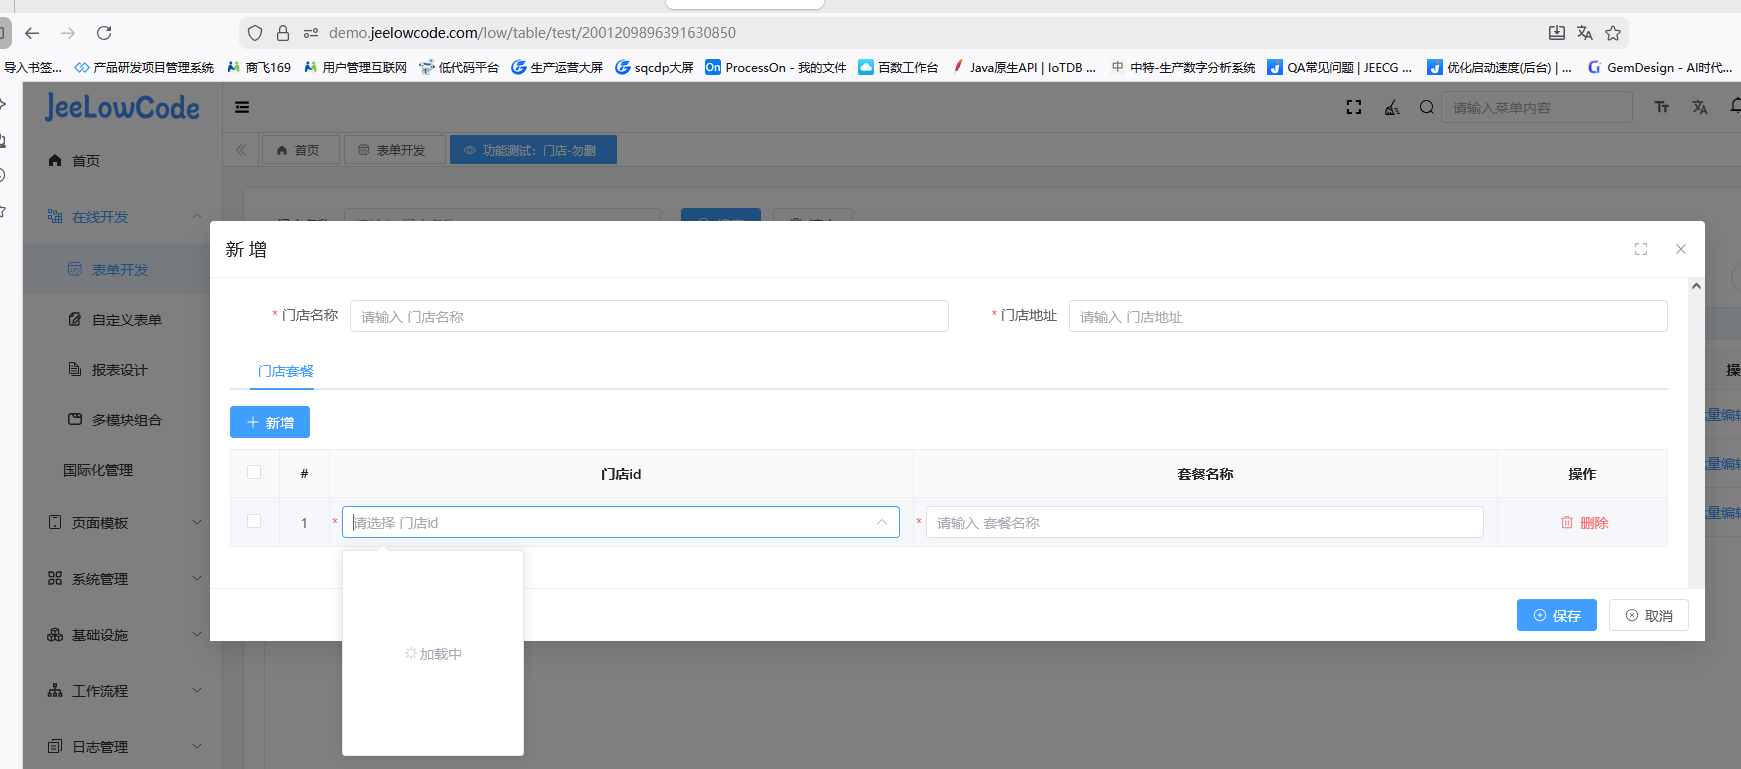Open 自定义表单 in sidebar menu
Image resolution: width=1741 pixels, height=769 pixels.
(126, 320)
